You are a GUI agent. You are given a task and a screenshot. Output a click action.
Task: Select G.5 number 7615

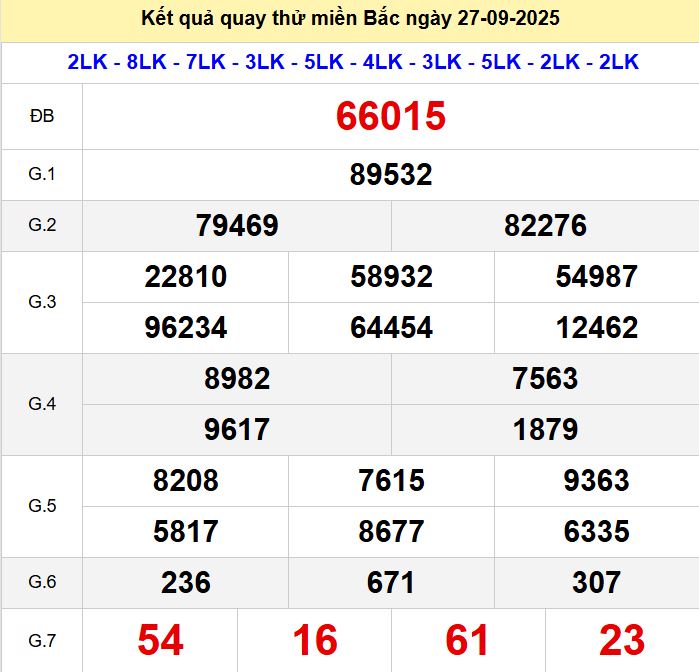[391, 481]
